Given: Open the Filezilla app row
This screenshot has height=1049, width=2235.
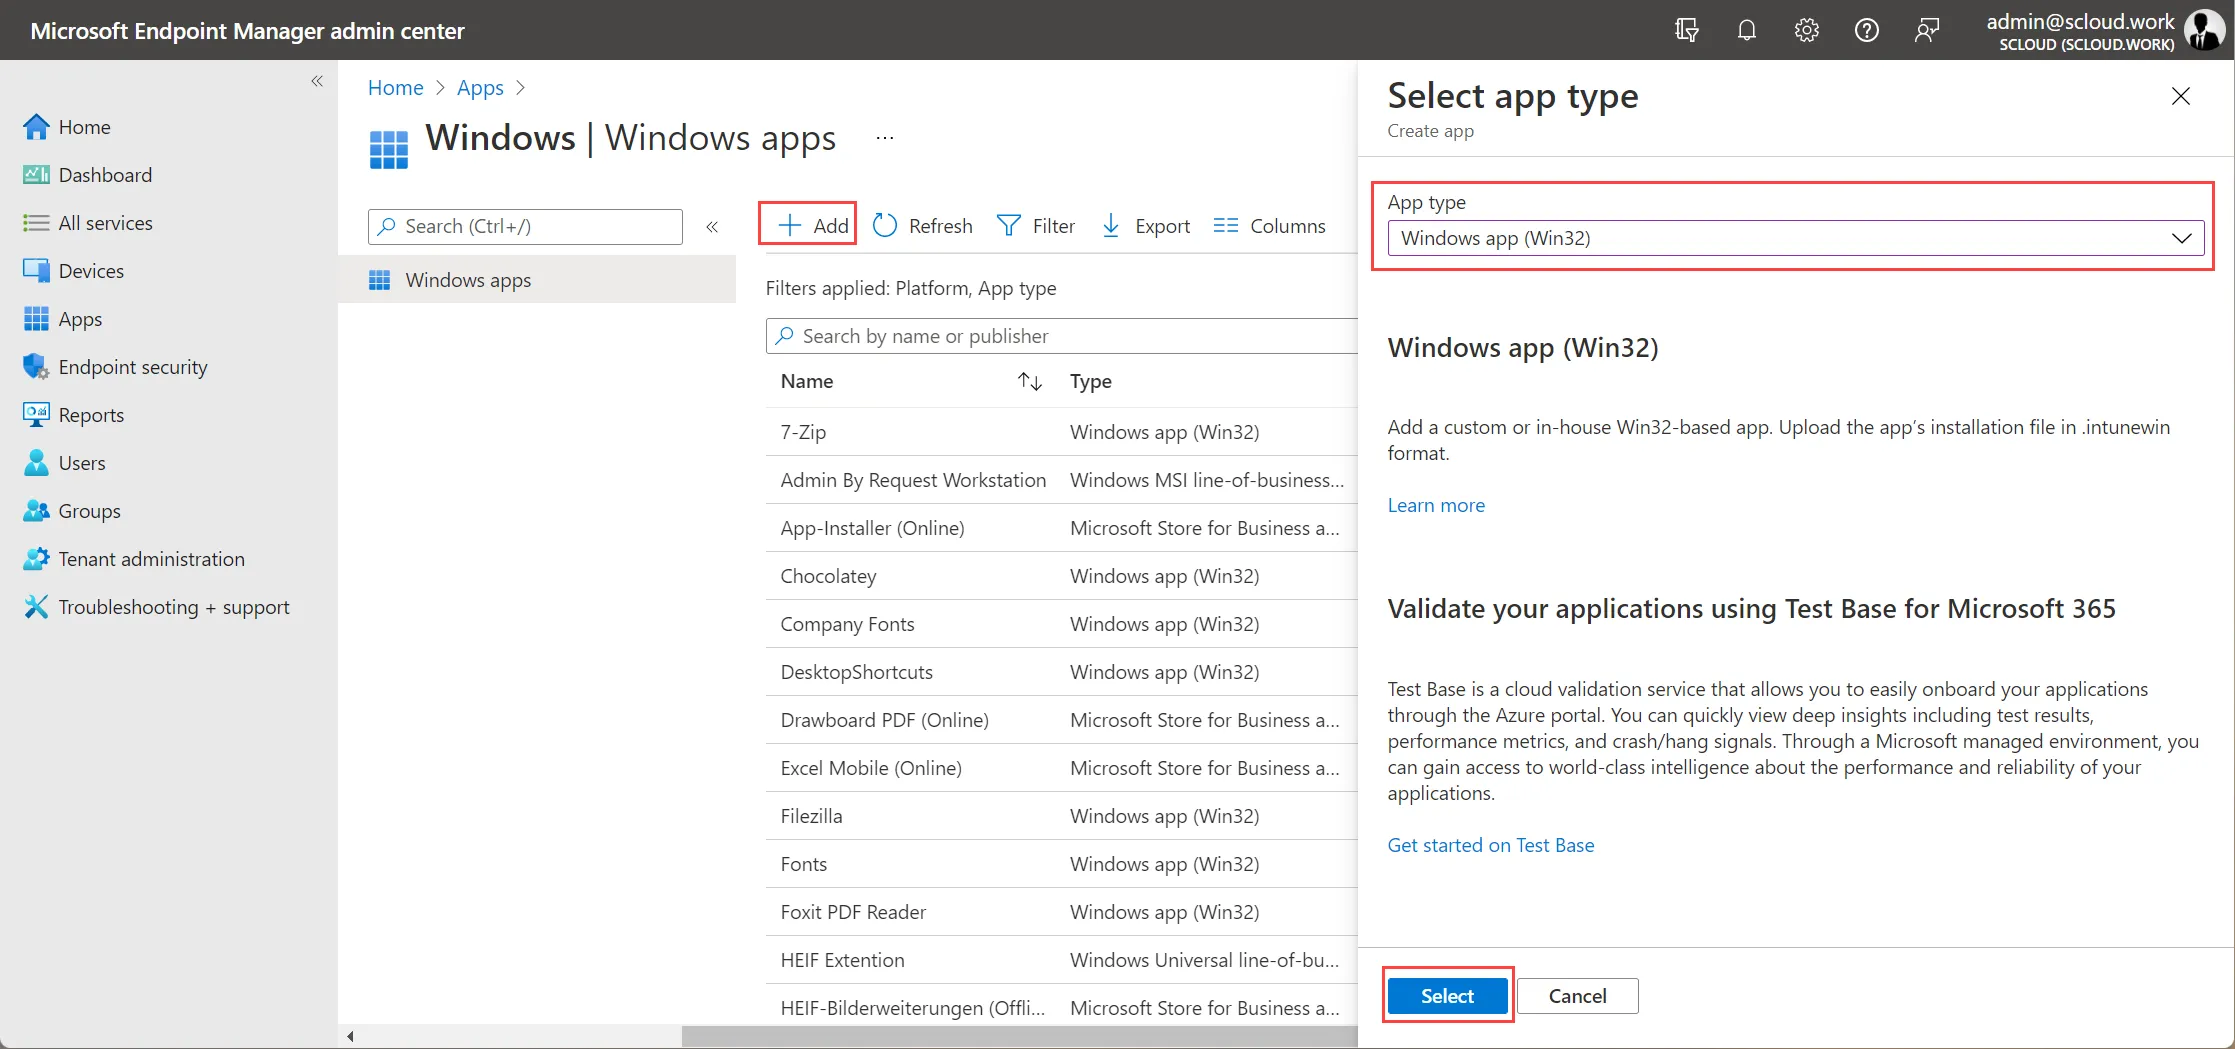Looking at the screenshot, I should [1062, 816].
